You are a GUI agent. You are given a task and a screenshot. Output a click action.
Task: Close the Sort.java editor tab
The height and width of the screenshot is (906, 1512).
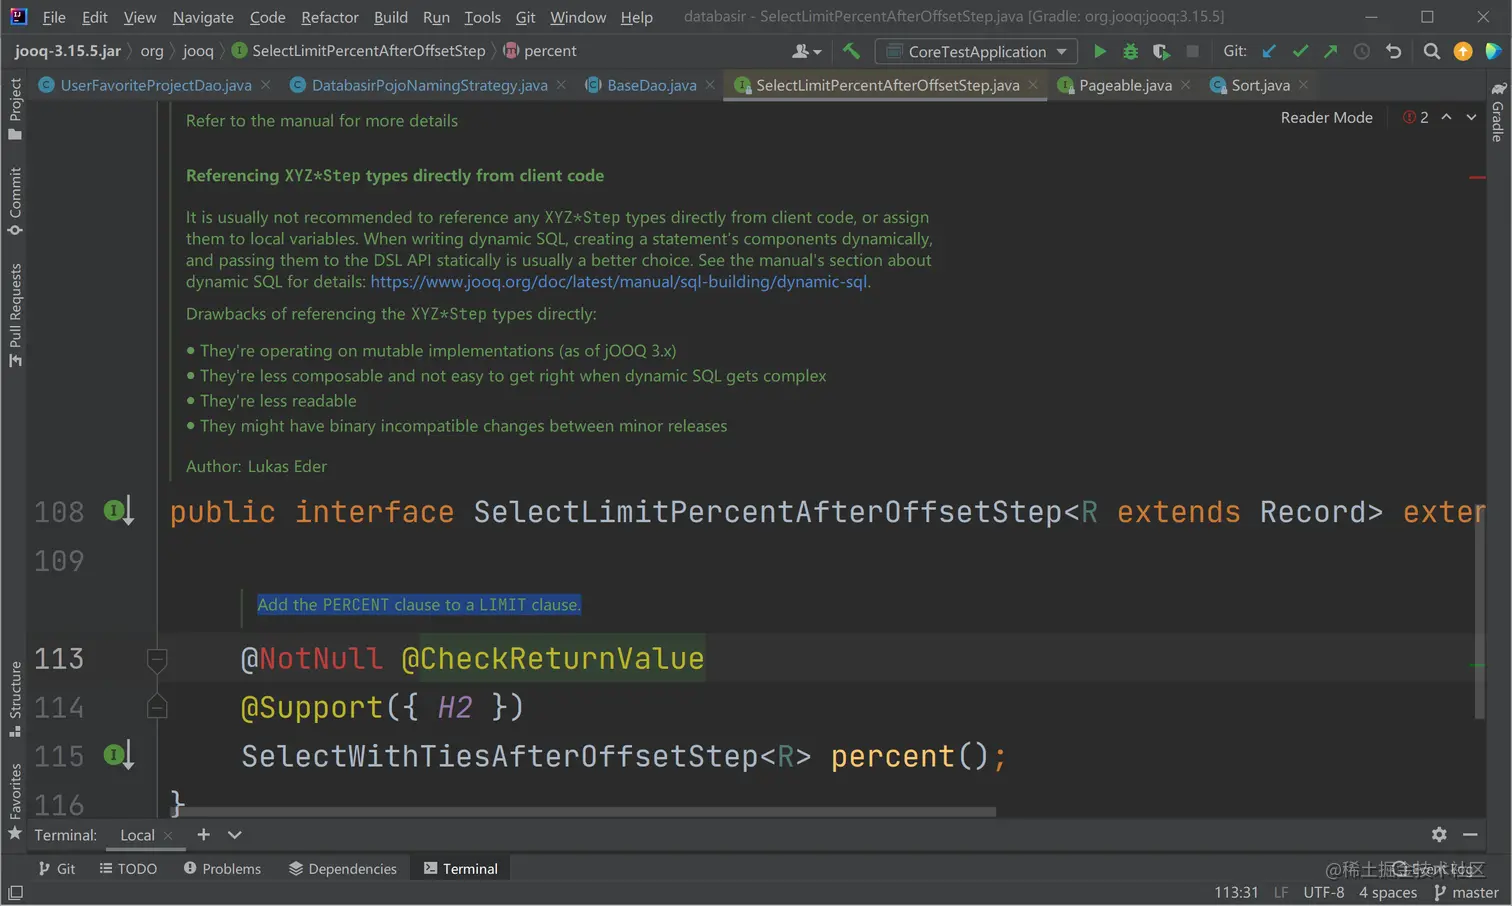[1303, 85]
